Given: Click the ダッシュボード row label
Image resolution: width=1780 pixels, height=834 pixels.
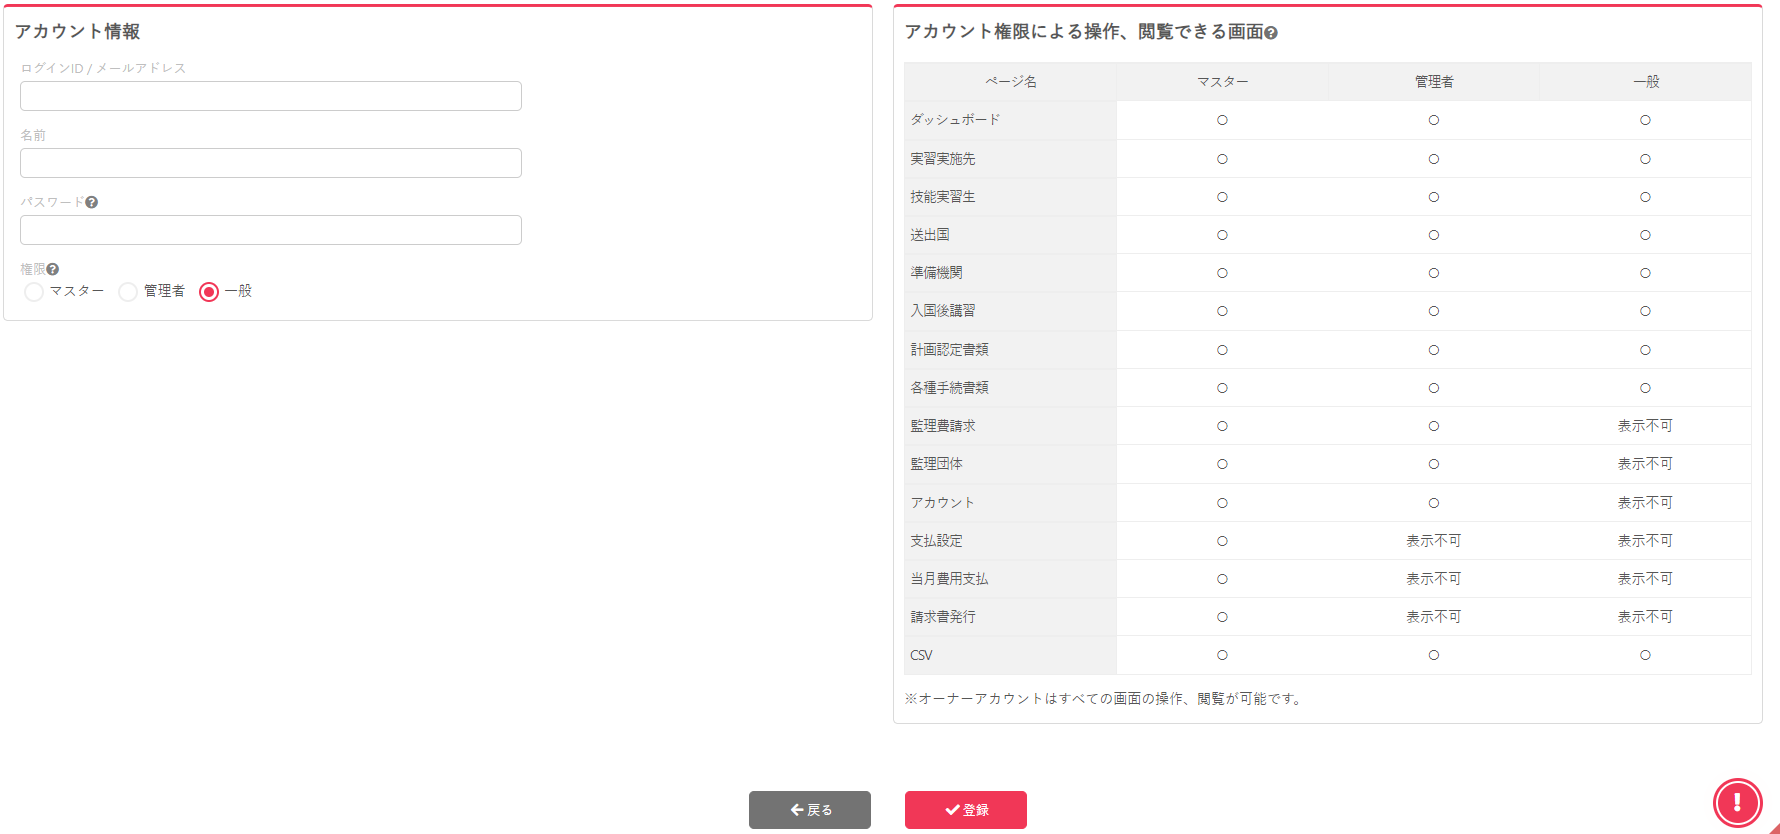Looking at the screenshot, I should [955, 120].
